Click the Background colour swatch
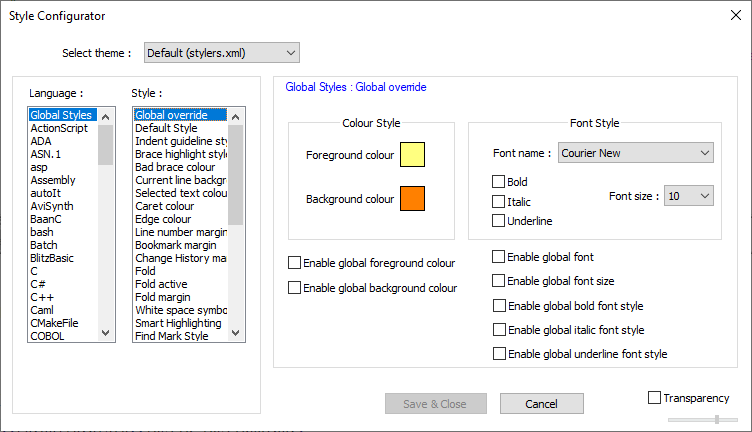This screenshot has height=432, width=752. coord(412,198)
